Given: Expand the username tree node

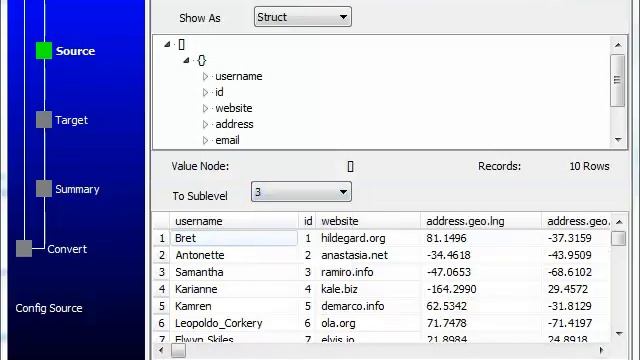Looking at the screenshot, I should click(205, 76).
